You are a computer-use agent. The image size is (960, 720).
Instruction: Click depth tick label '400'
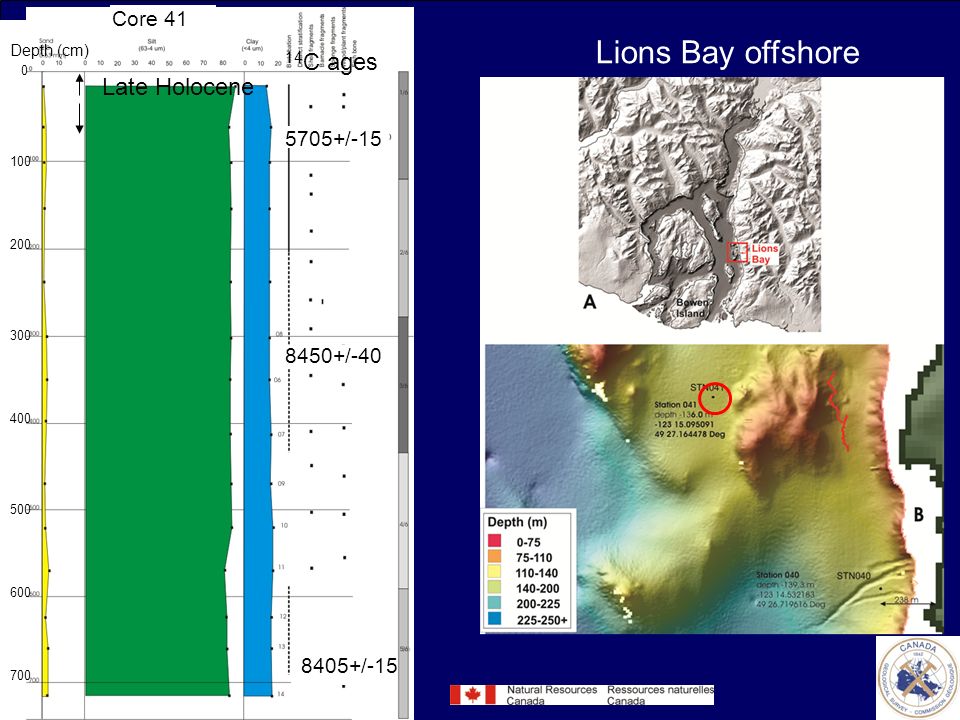tap(20, 419)
